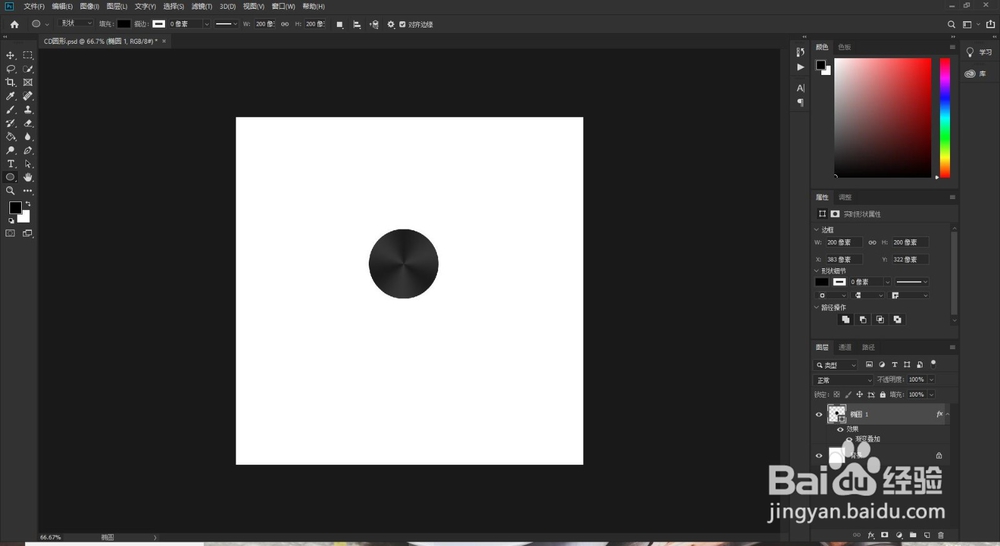Open the layer blend mode dropdown

point(844,380)
